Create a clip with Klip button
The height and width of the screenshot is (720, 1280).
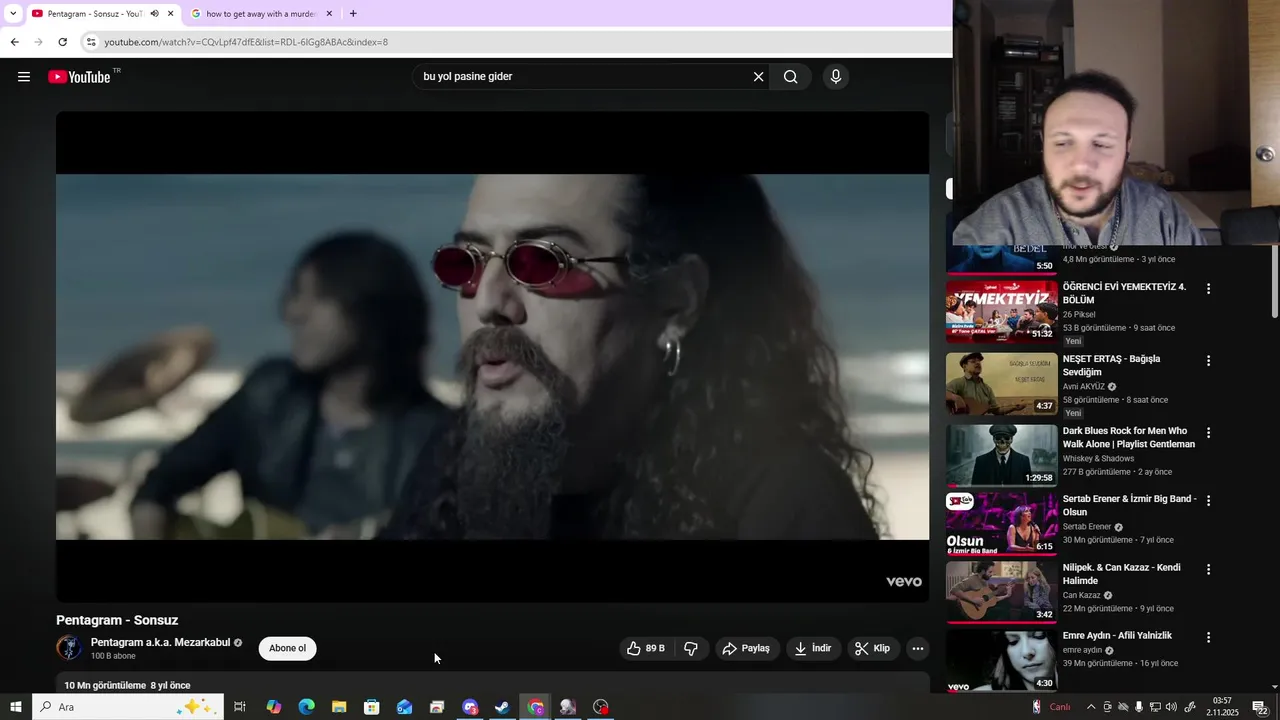pyautogui.click(x=873, y=649)
